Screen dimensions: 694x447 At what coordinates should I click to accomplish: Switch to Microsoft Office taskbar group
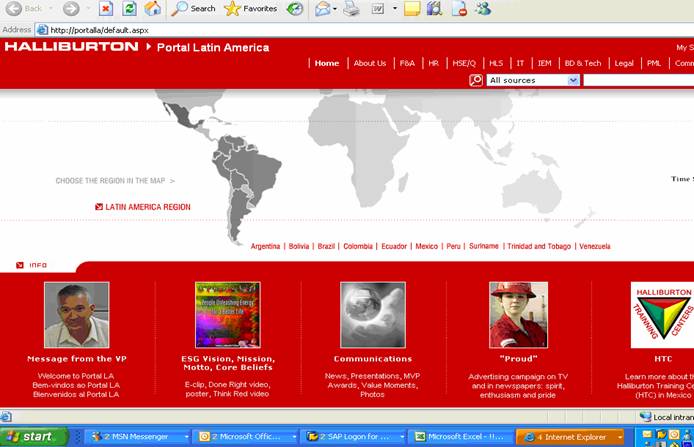point(246,437)
